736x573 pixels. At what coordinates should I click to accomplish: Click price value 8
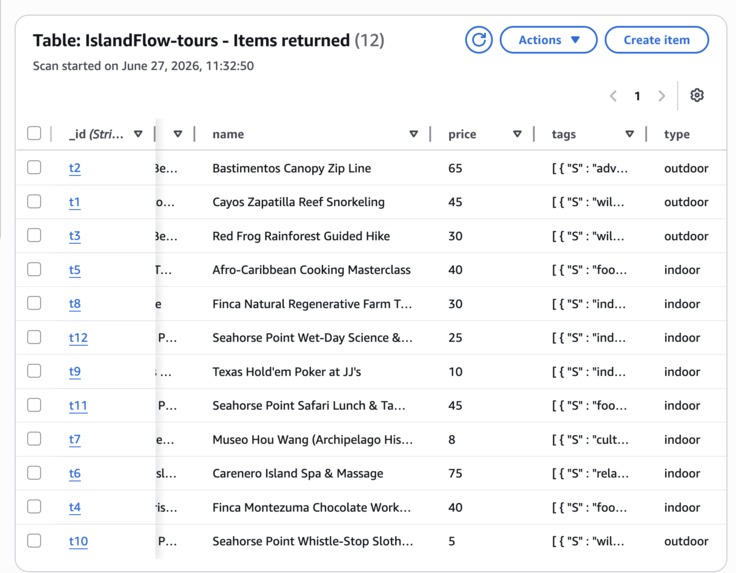[452, 440]
